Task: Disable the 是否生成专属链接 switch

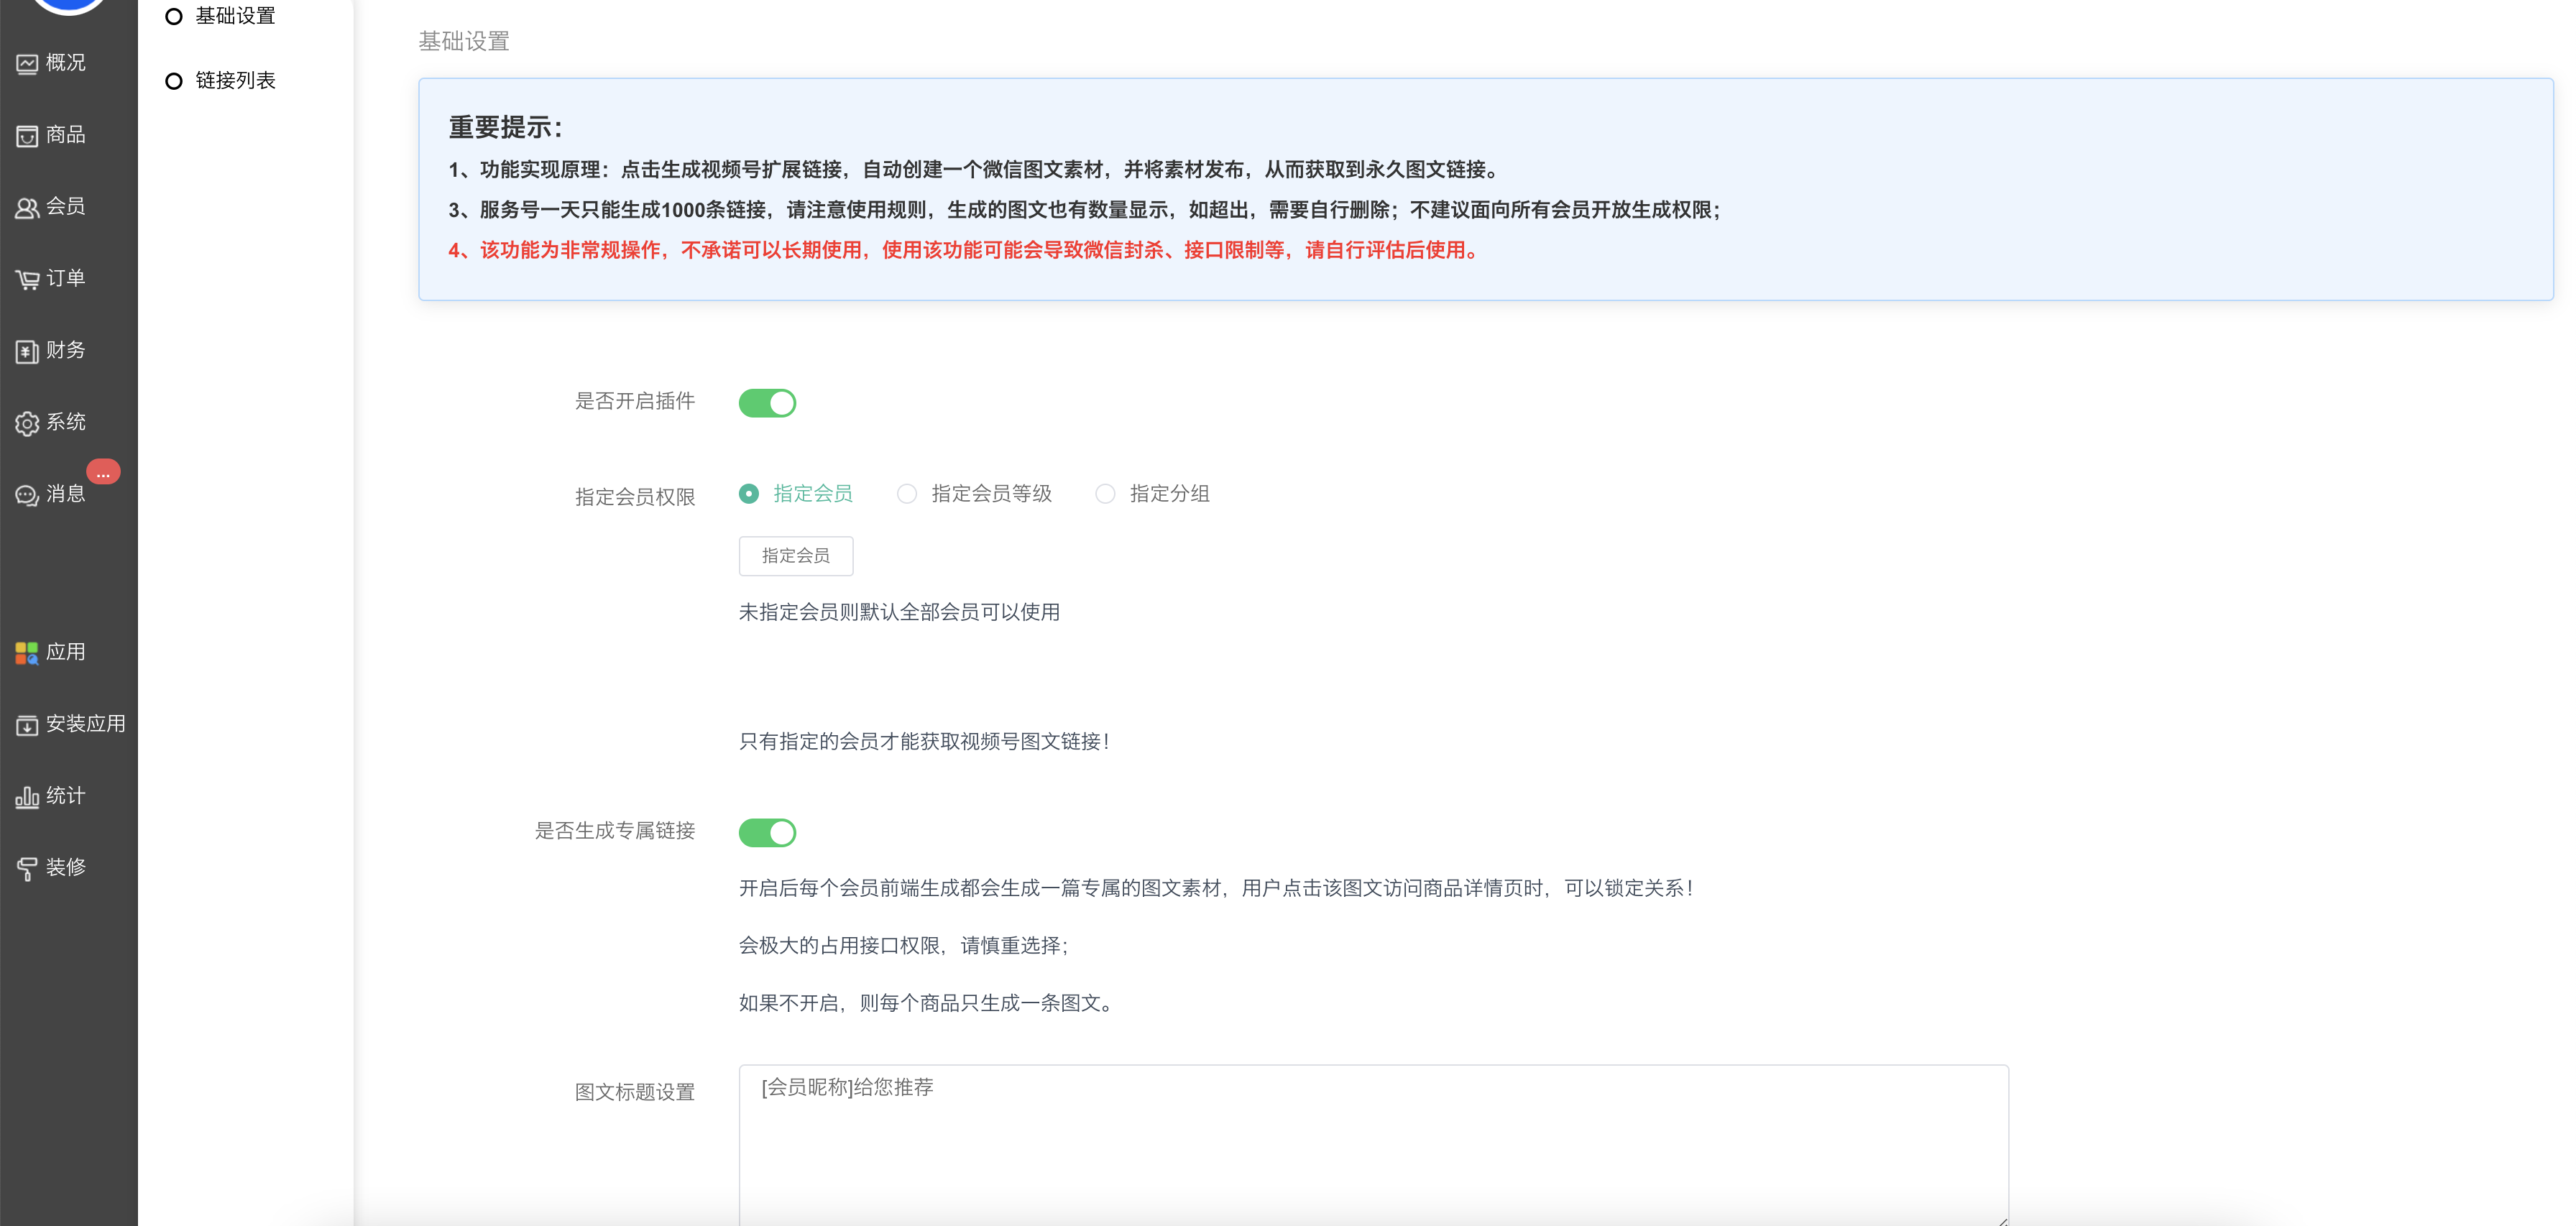Action: point(767,832)
